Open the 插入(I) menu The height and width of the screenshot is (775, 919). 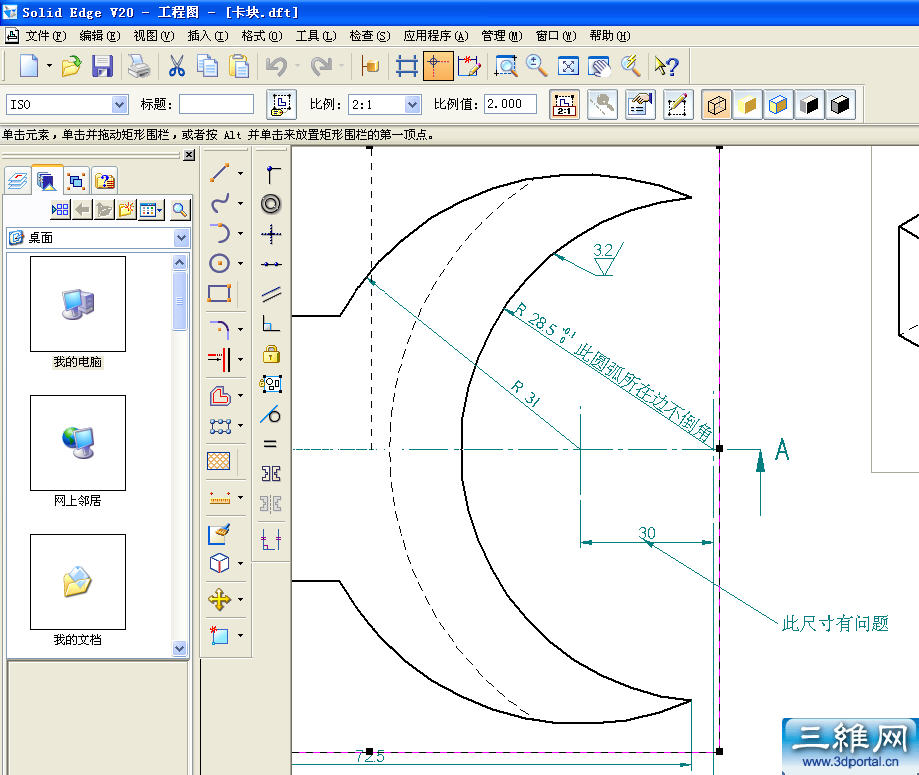pyautogui.click(x=207, y=36)
